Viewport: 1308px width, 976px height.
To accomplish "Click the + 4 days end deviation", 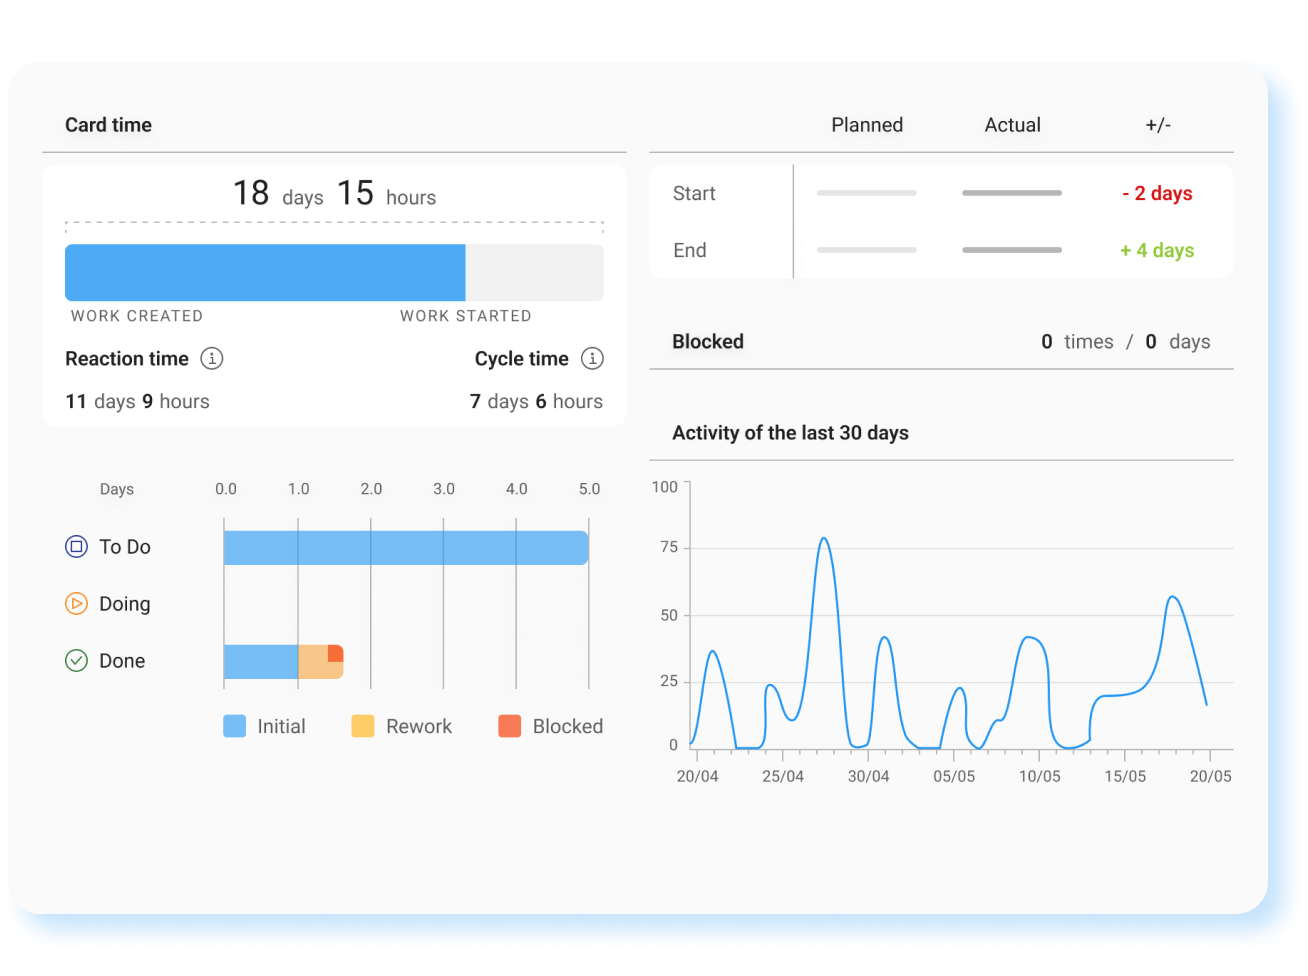I will [x=1157, y=251].
